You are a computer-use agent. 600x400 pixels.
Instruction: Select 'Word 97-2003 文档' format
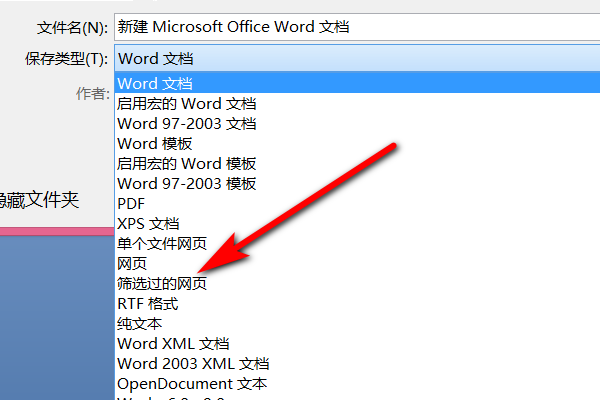(x=357, y=123)
